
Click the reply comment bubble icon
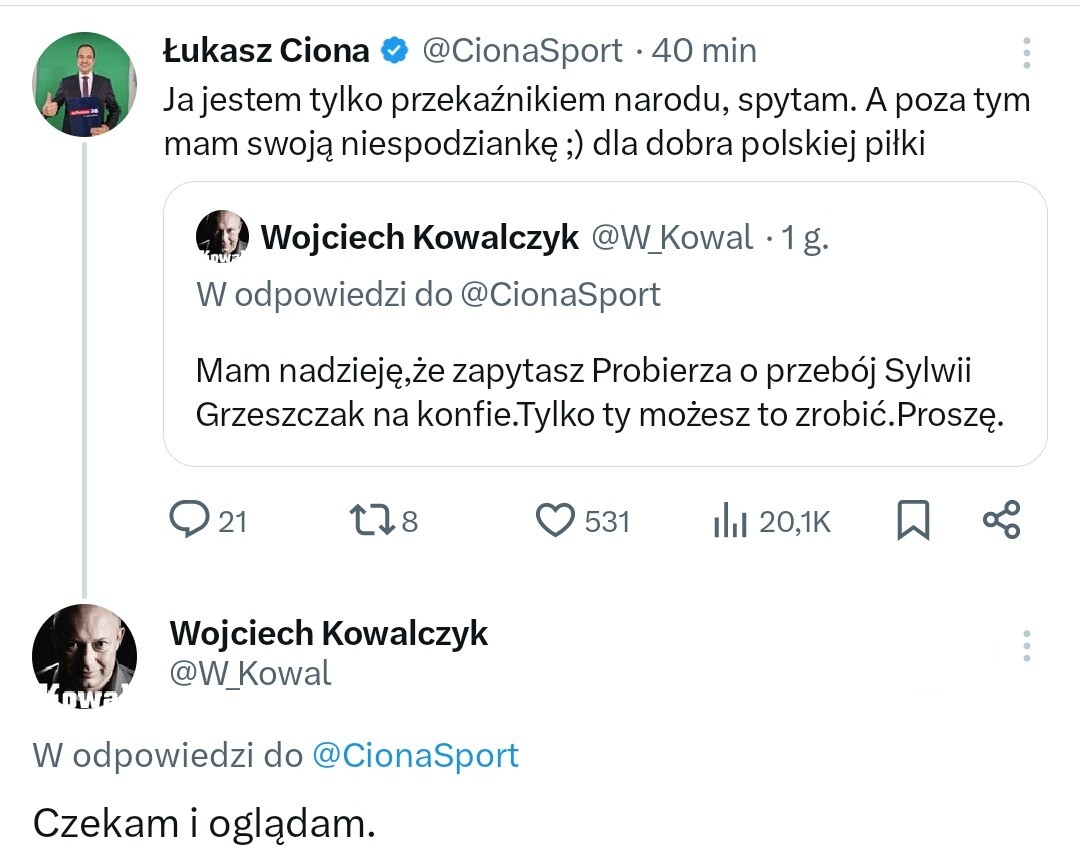[188, 520]
